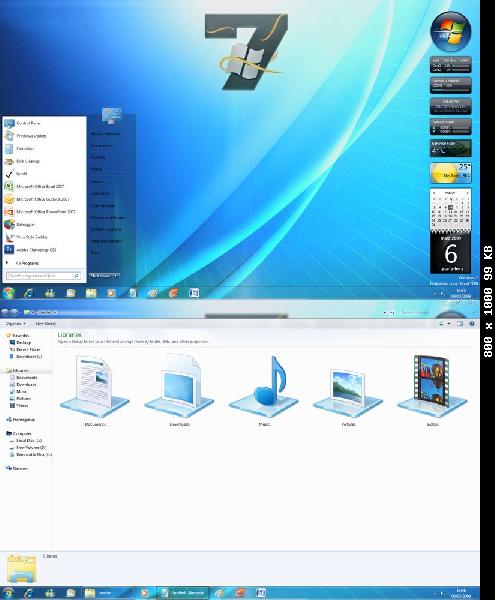Open the Organize dropdown in Explorer
The image size is (495, 600).
tap(15, 324)
